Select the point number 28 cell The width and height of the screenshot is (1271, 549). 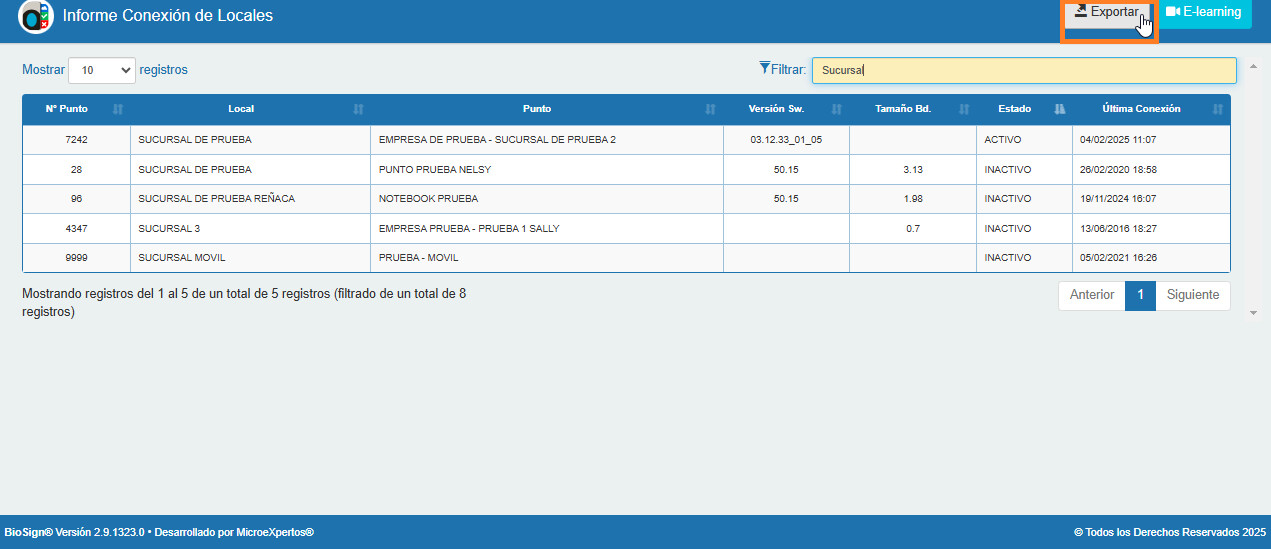pos(77,169)
